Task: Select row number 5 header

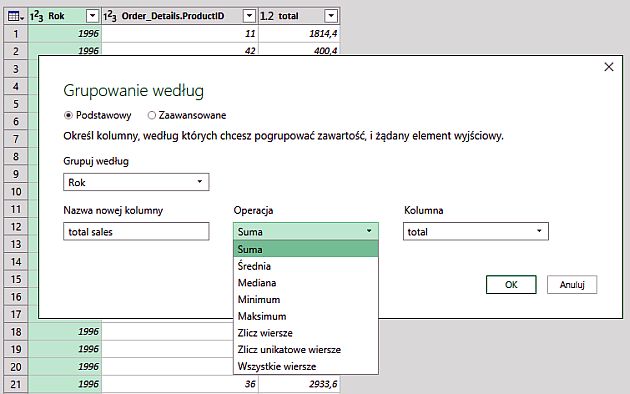Action: 16,104
